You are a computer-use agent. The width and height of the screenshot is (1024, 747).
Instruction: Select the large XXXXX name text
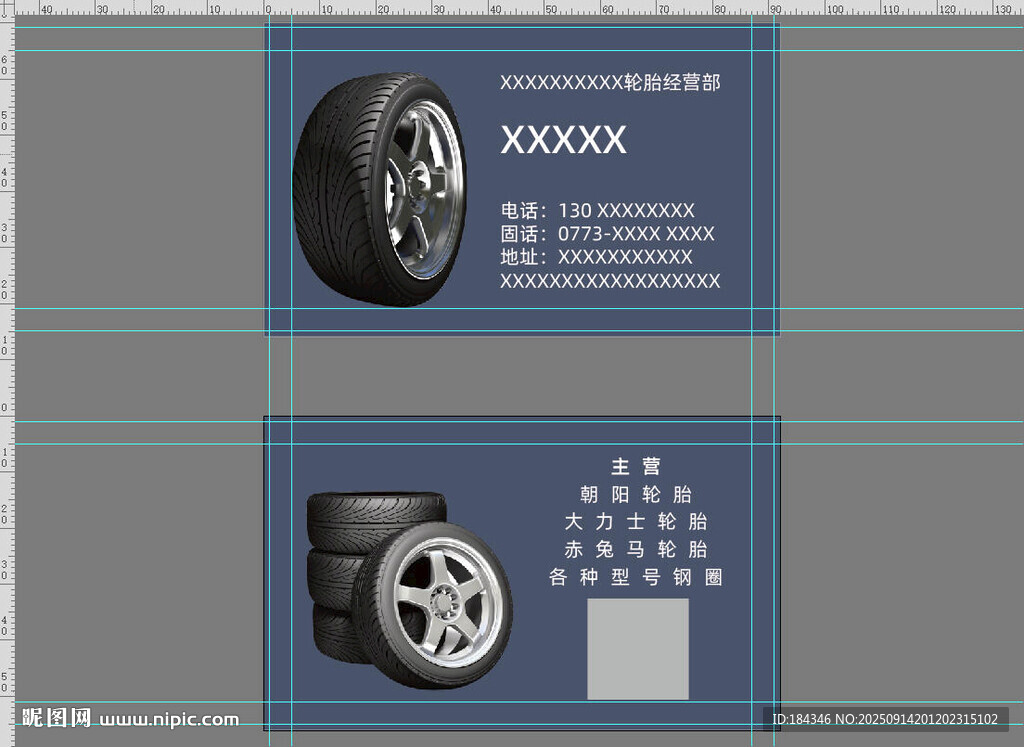click(x=563, y=140)
